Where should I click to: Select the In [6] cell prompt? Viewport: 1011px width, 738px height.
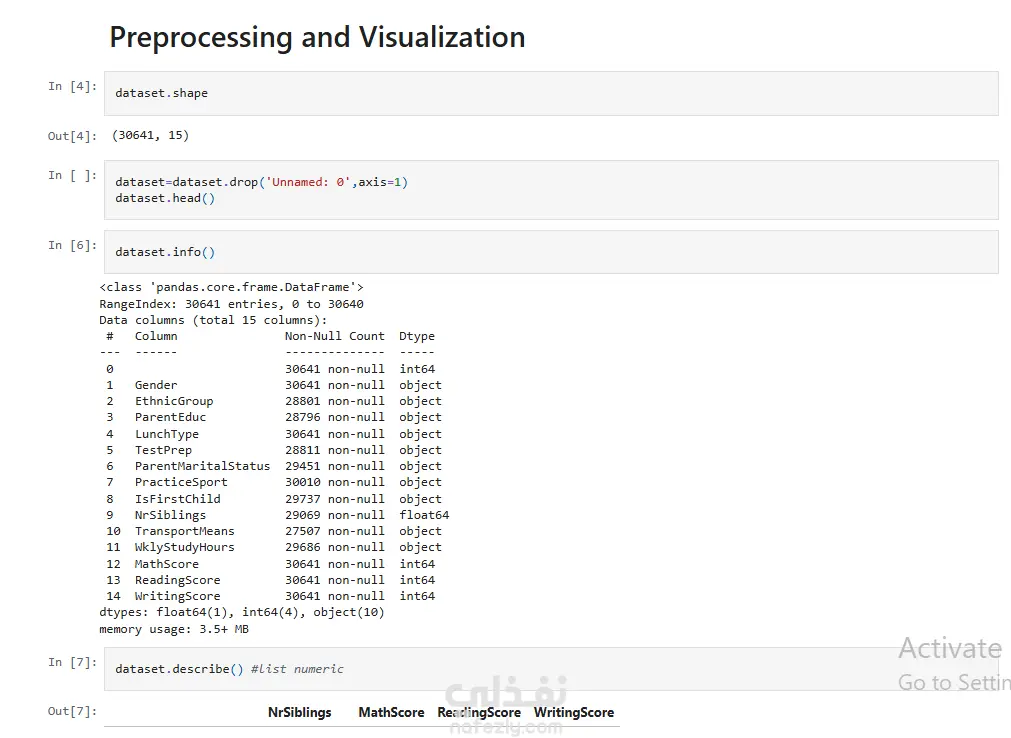[x=72, y=245]
